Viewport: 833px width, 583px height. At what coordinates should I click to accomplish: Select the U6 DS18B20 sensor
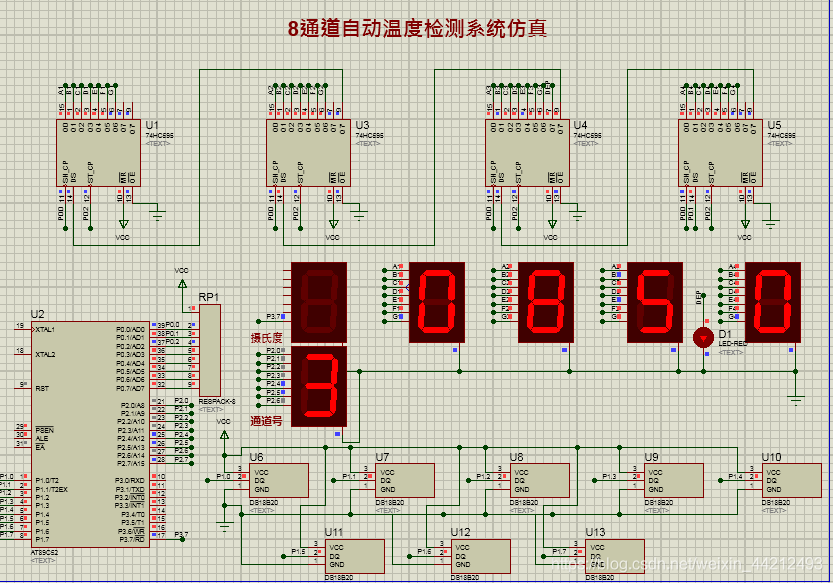coord(279,480)
